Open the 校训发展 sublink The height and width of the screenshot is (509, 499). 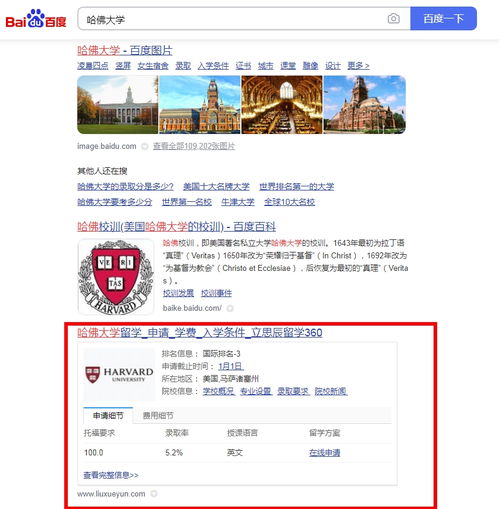click(178, 293)
